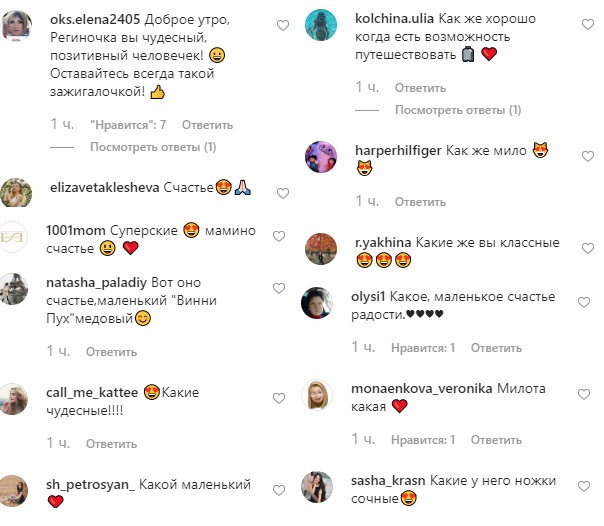Image resolution: width=604 pixels, height=526 pixels.
Task: Open the sh_petrosyan_ profile username
Action: [90, 485]
